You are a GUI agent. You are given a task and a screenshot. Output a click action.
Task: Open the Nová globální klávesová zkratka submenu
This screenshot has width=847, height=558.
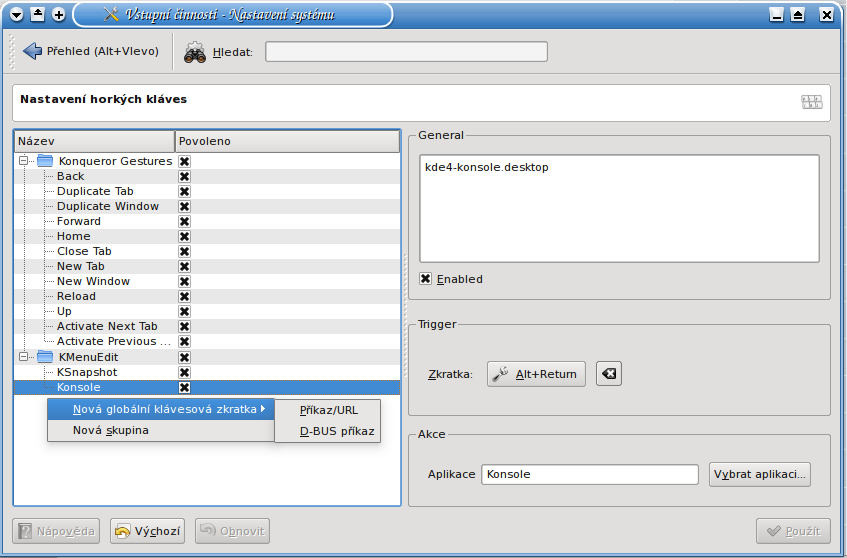click(164, 409)
